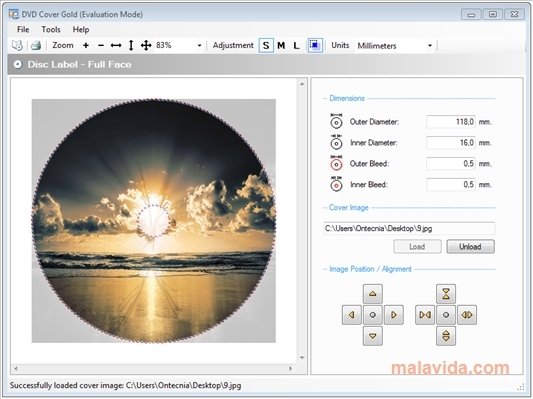Click the Inner Diameter disc icon
Image resolution: width=533 pixels, height=399 pixels.
click(x=336, y=142)
